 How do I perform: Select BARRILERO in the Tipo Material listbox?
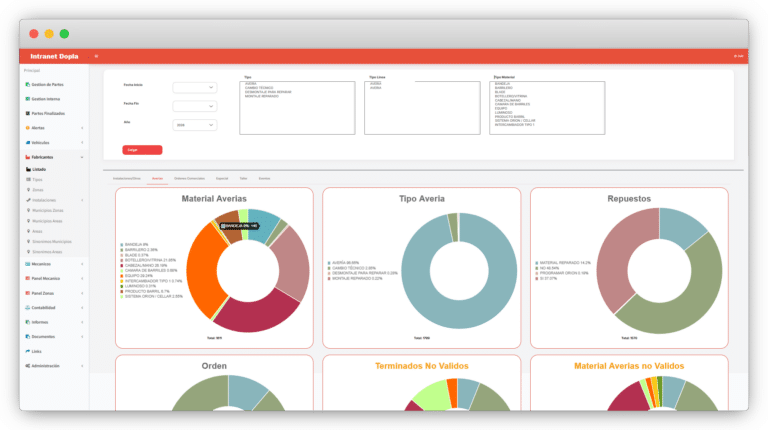504,88
